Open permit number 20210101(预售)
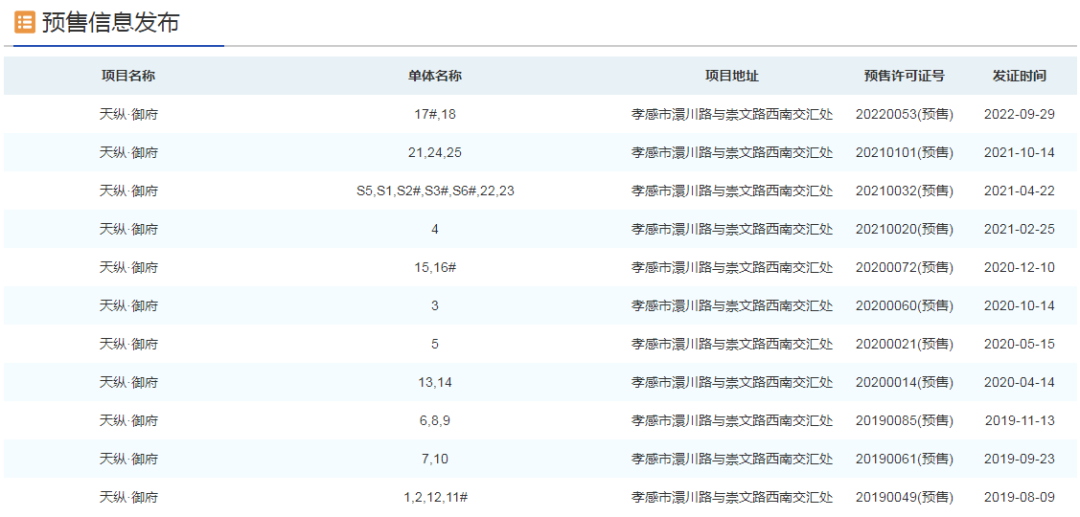Screen dimensions: 1080x517 pos(904,152)
